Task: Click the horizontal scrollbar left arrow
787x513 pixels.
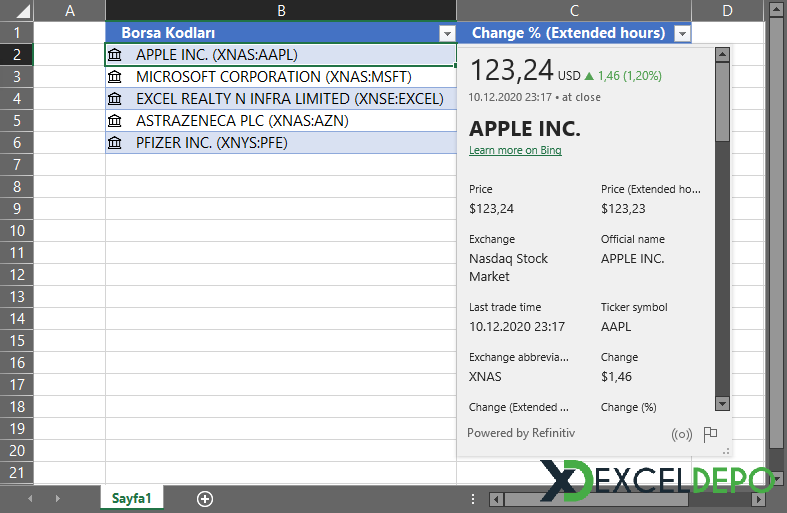Action: (x=496, y=499)
